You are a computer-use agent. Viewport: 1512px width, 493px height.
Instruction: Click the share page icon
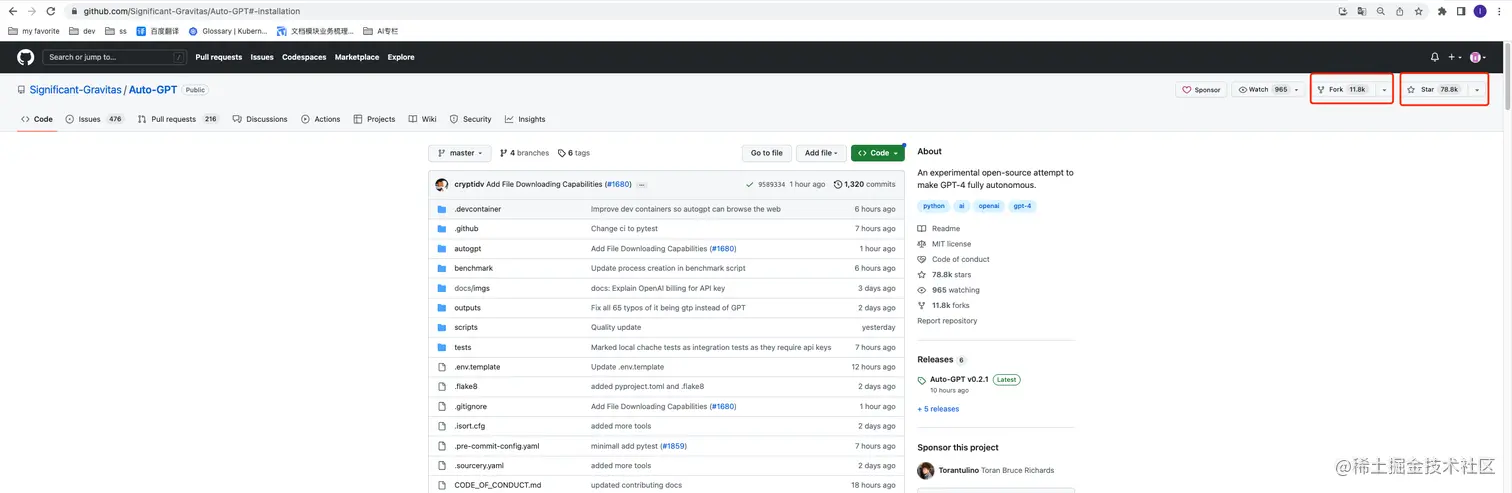click(1398, 11)
